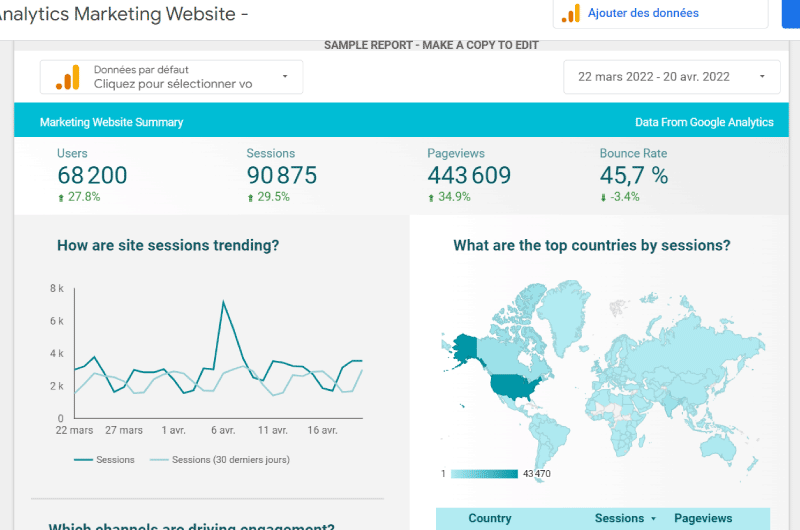The image size is (800, 530).
Task: Click the Google Analytics icon in data selector
Action: [68, 77]
